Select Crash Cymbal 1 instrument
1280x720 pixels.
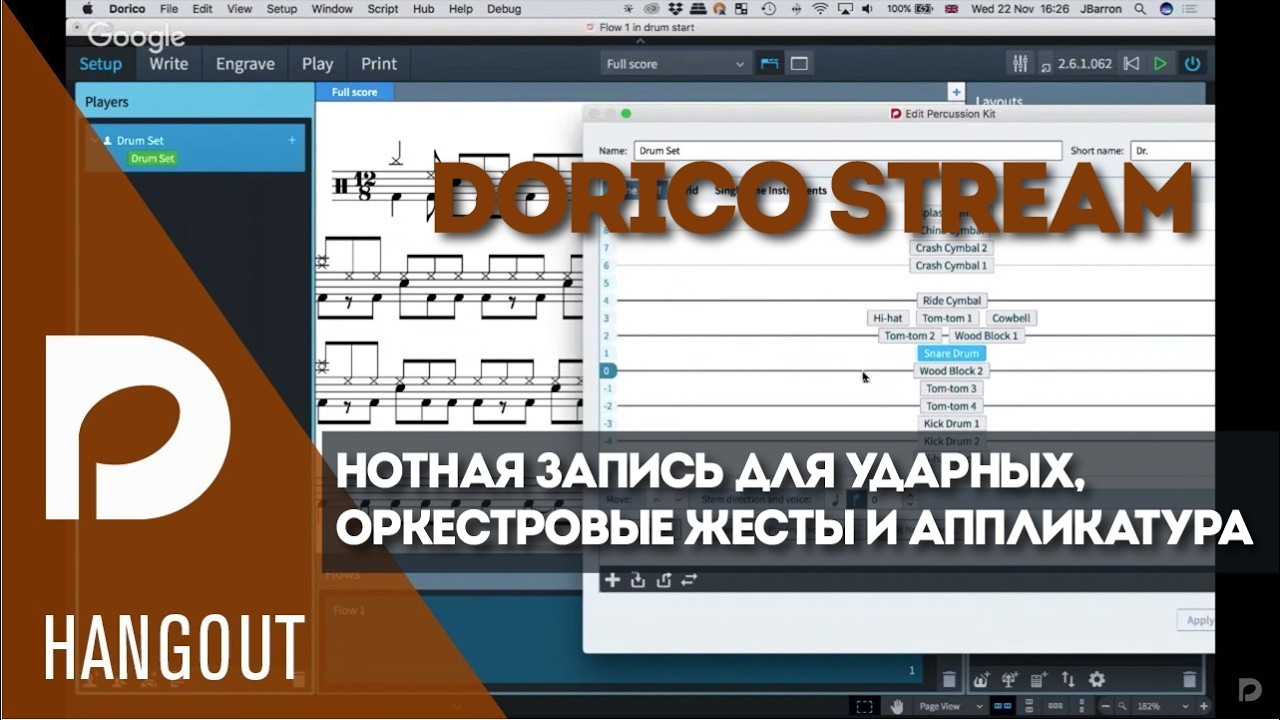coord(951,266)
